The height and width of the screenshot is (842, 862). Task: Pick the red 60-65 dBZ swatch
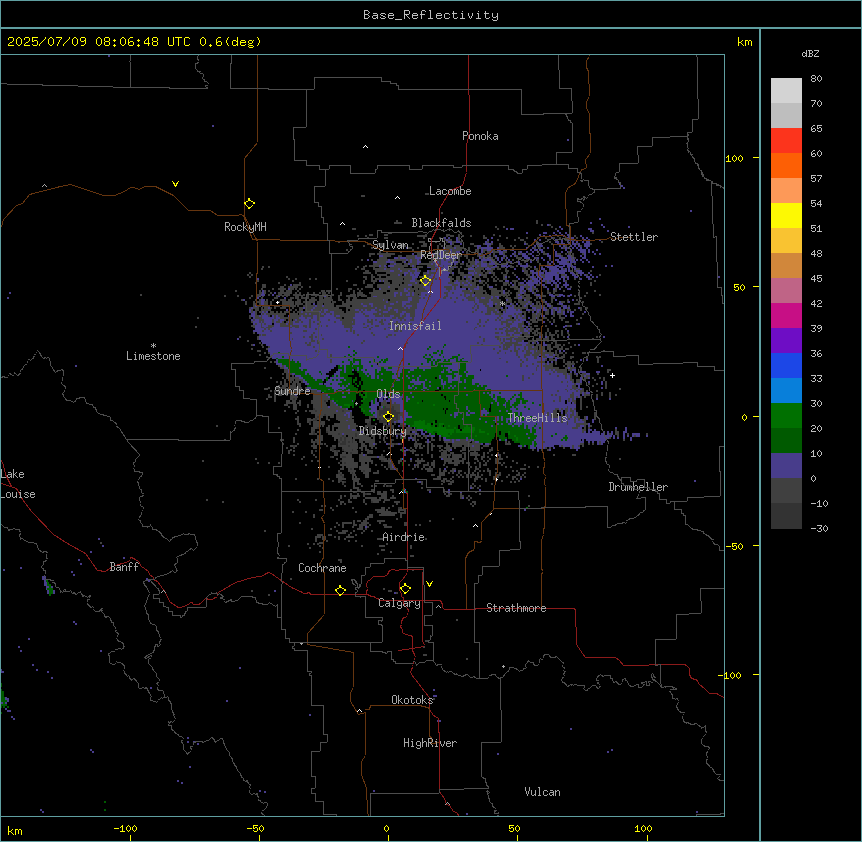786,141
